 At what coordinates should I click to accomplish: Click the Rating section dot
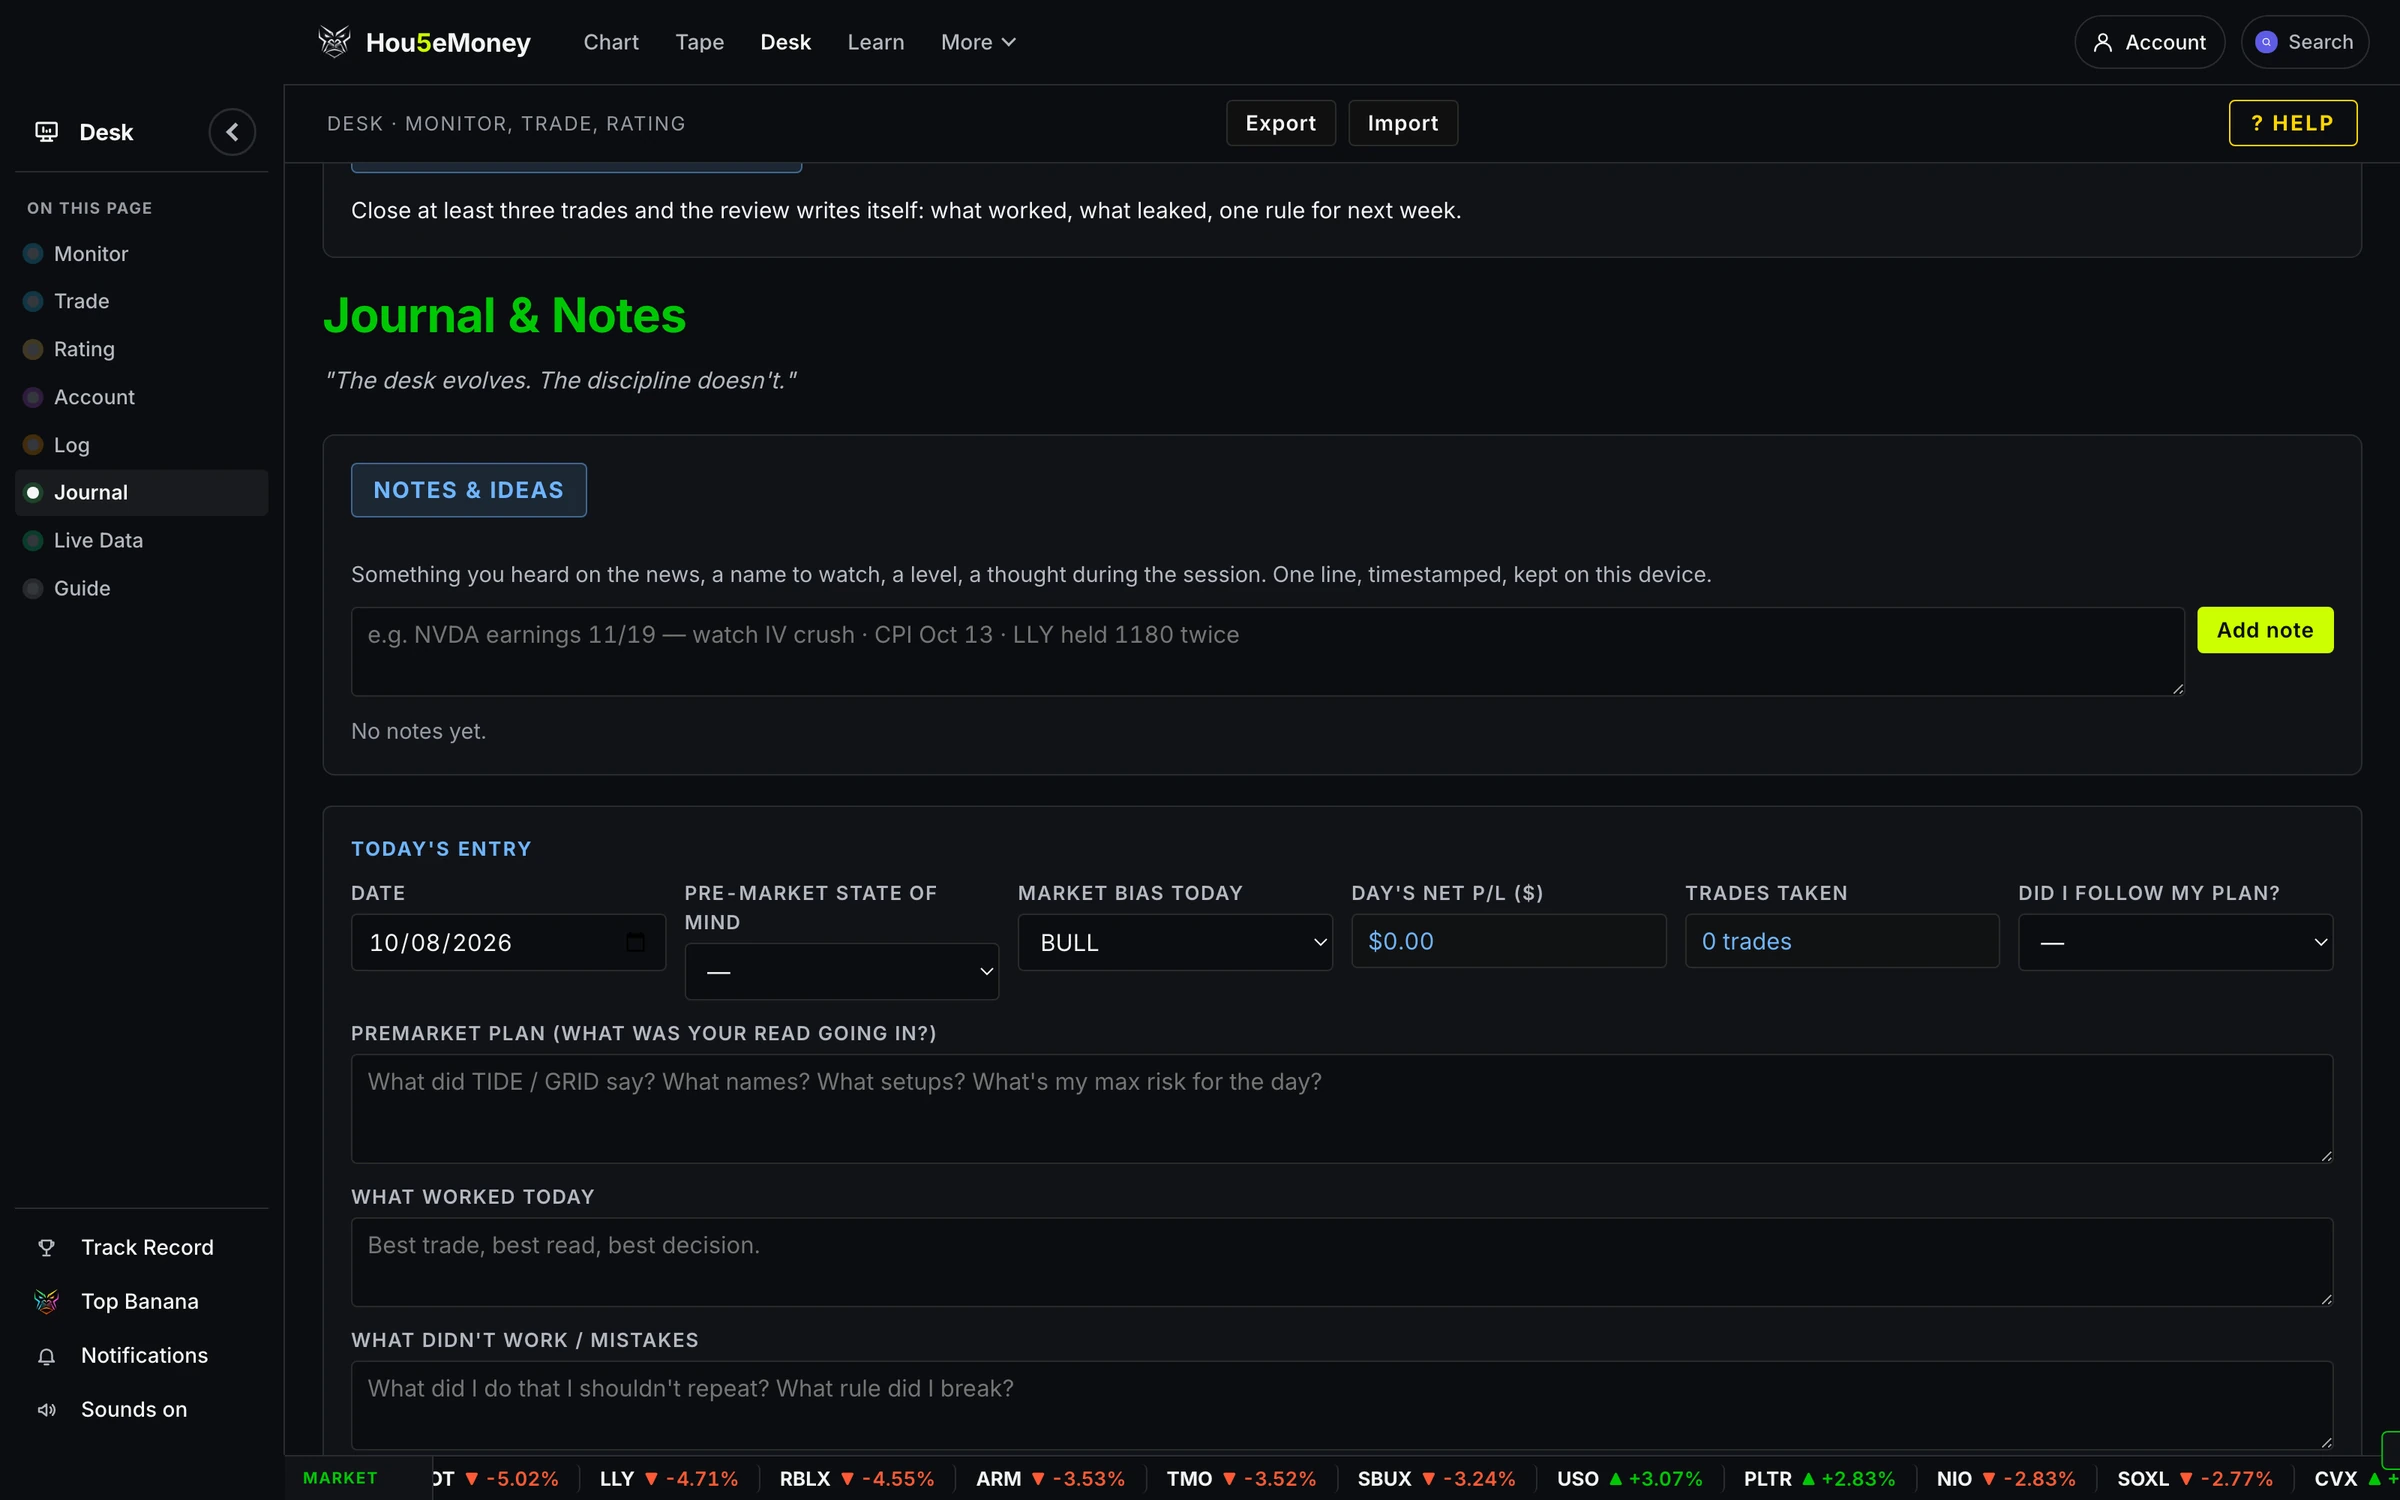coord(33,349)
